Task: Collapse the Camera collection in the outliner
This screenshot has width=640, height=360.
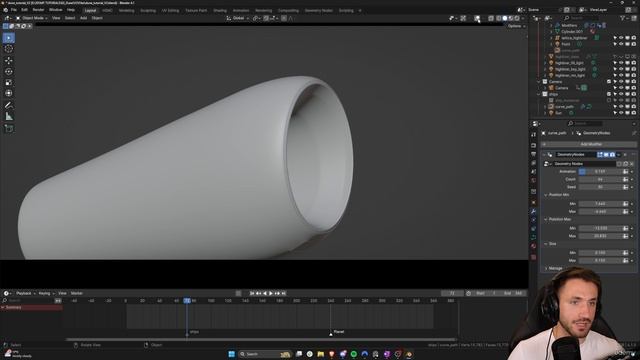Action: click(x=539, y=82)
